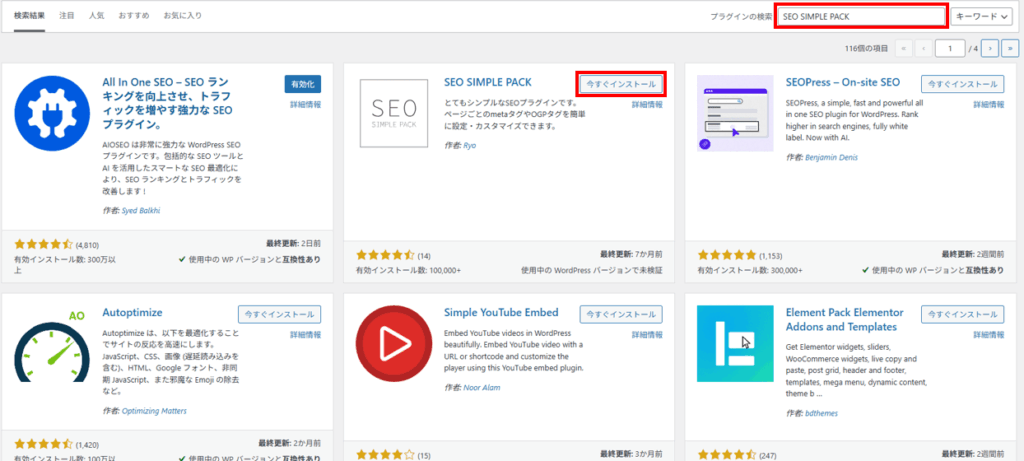The width and height of the screenshot is (1024, 461).
Task: Open author link Noor Alam
Action: point(482,387)
